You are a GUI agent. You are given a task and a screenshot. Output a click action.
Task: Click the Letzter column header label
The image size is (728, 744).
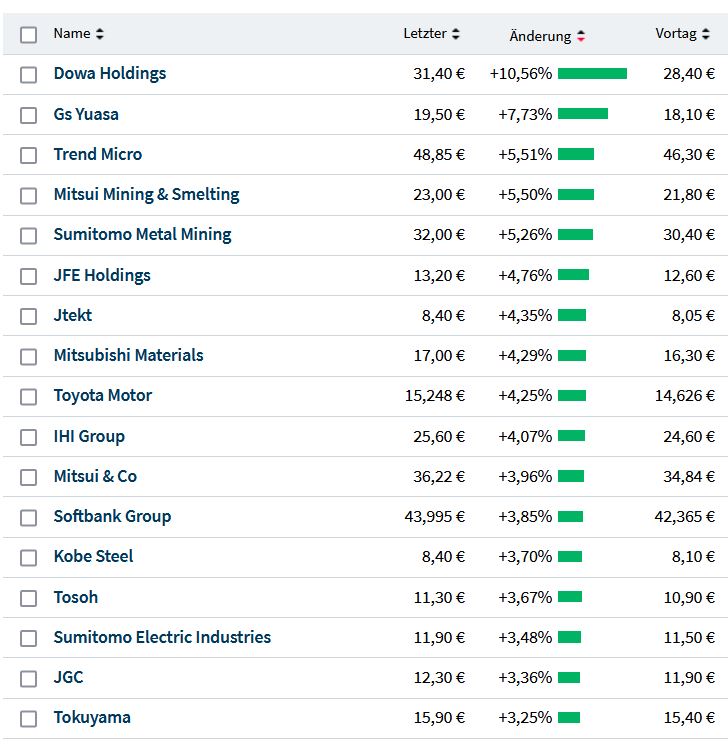(x=425, y=34)
